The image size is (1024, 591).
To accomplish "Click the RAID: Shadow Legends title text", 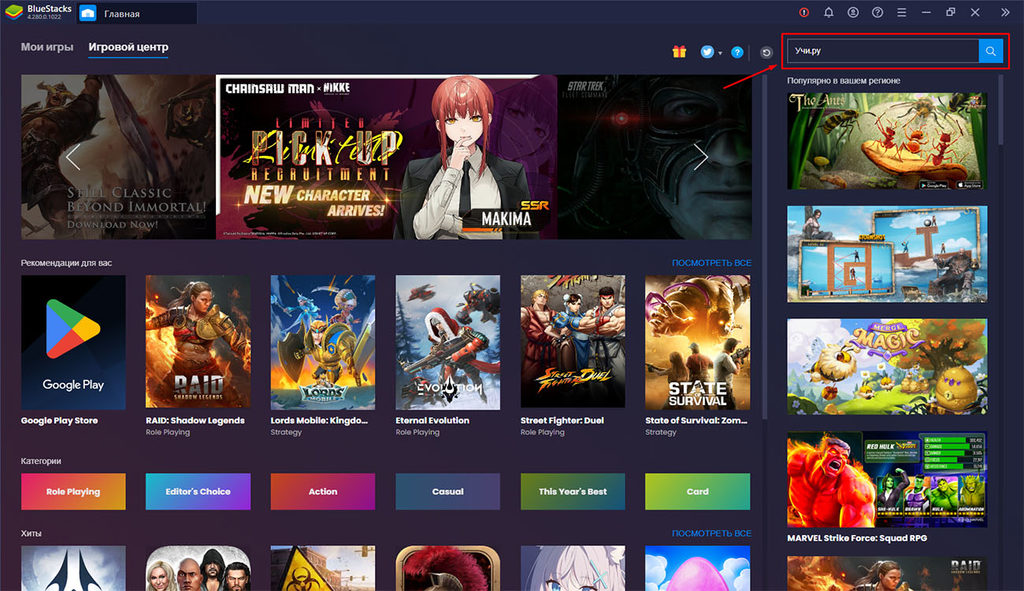I will pyautogui.click(x=195, y=421).
